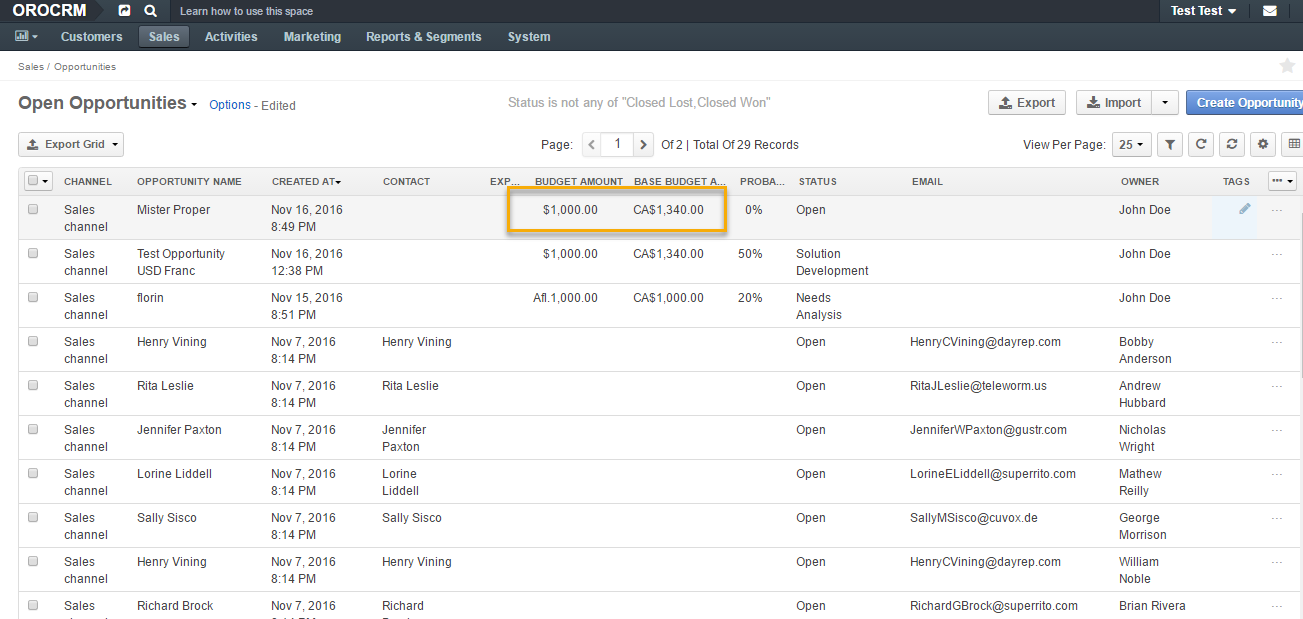Open the shortcuts icon in the header

[x=124, y=11]
